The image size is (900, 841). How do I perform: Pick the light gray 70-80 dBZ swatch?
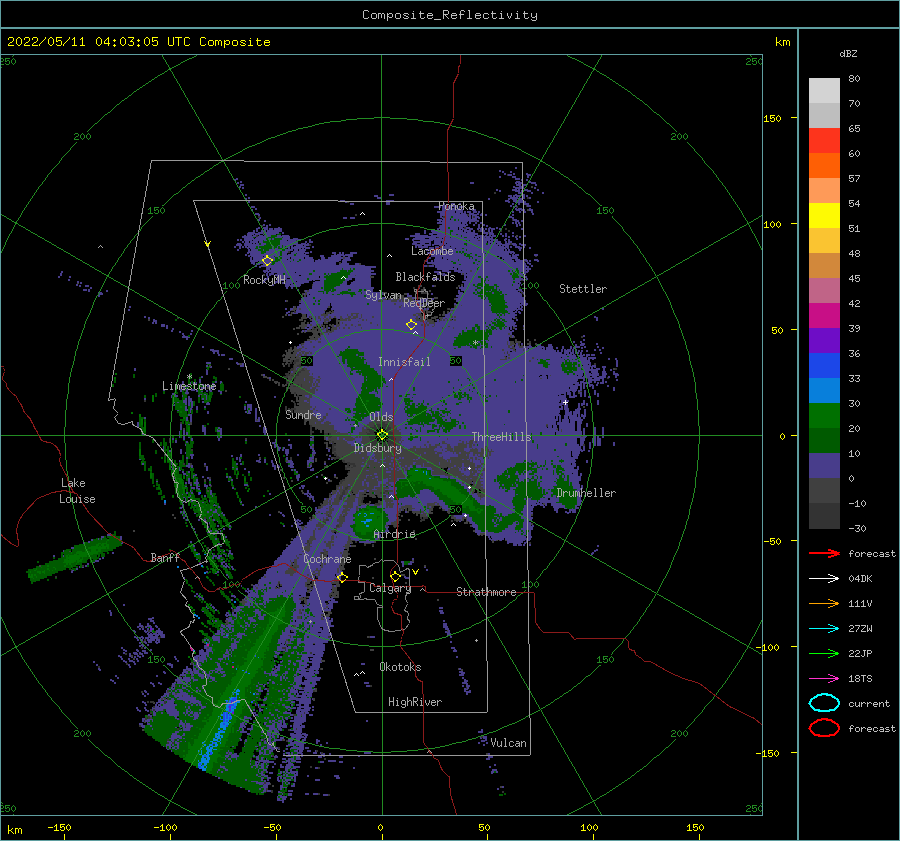pyautogui.click(x=824, y=91)
